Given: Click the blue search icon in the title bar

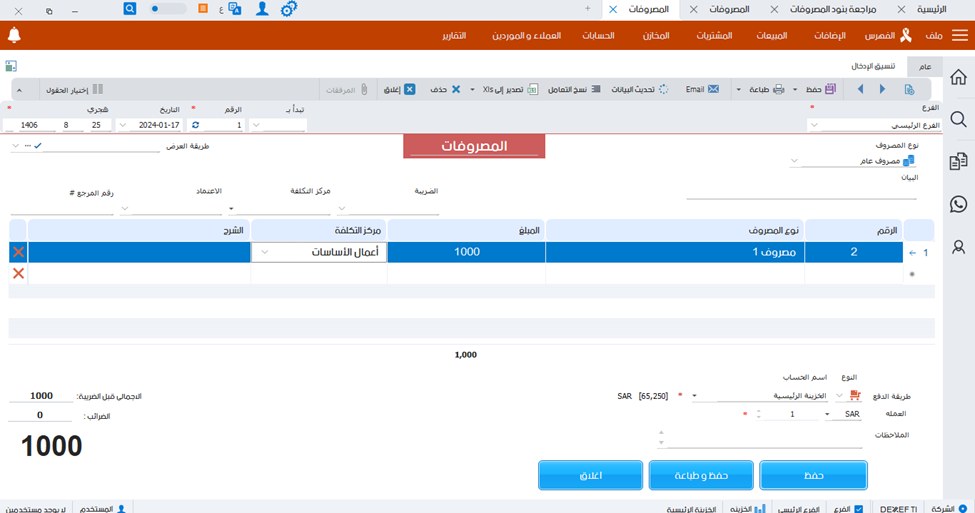Looking at the screenshot, I should click(x=130, y=8).
